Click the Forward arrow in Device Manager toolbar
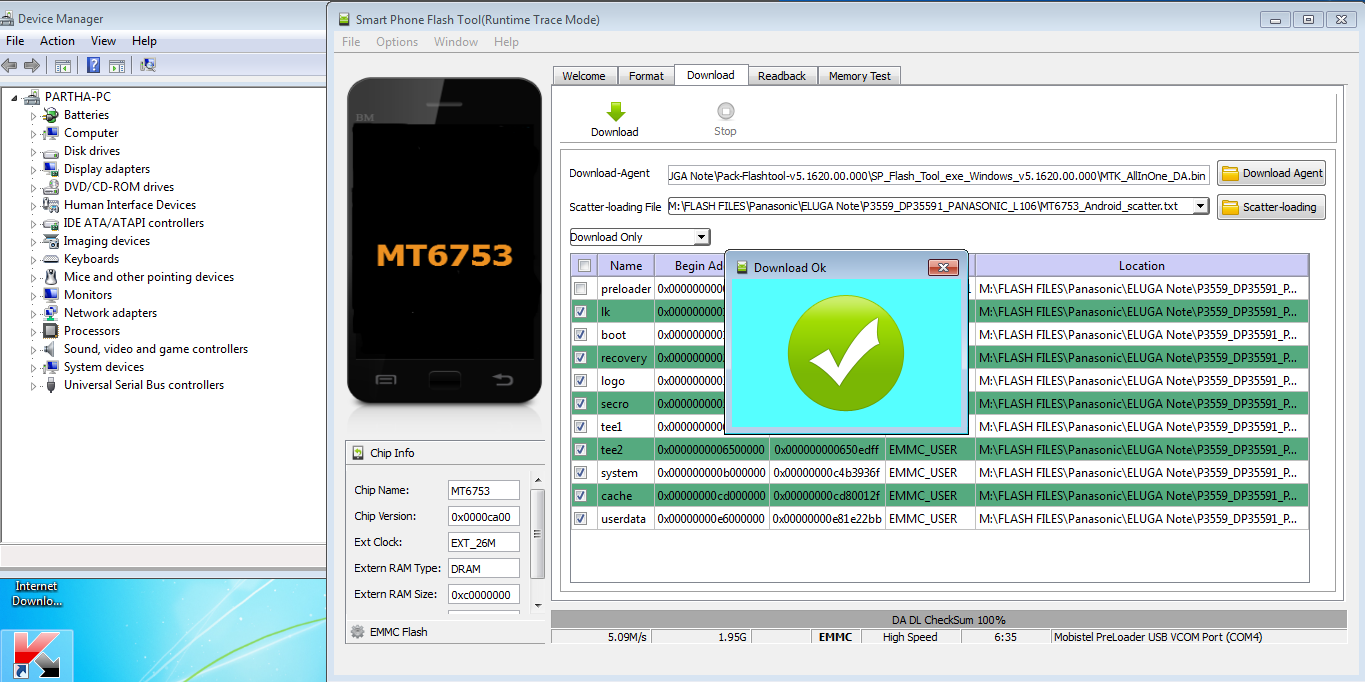This screenshot has width=1365, height=682. point(31,66)
